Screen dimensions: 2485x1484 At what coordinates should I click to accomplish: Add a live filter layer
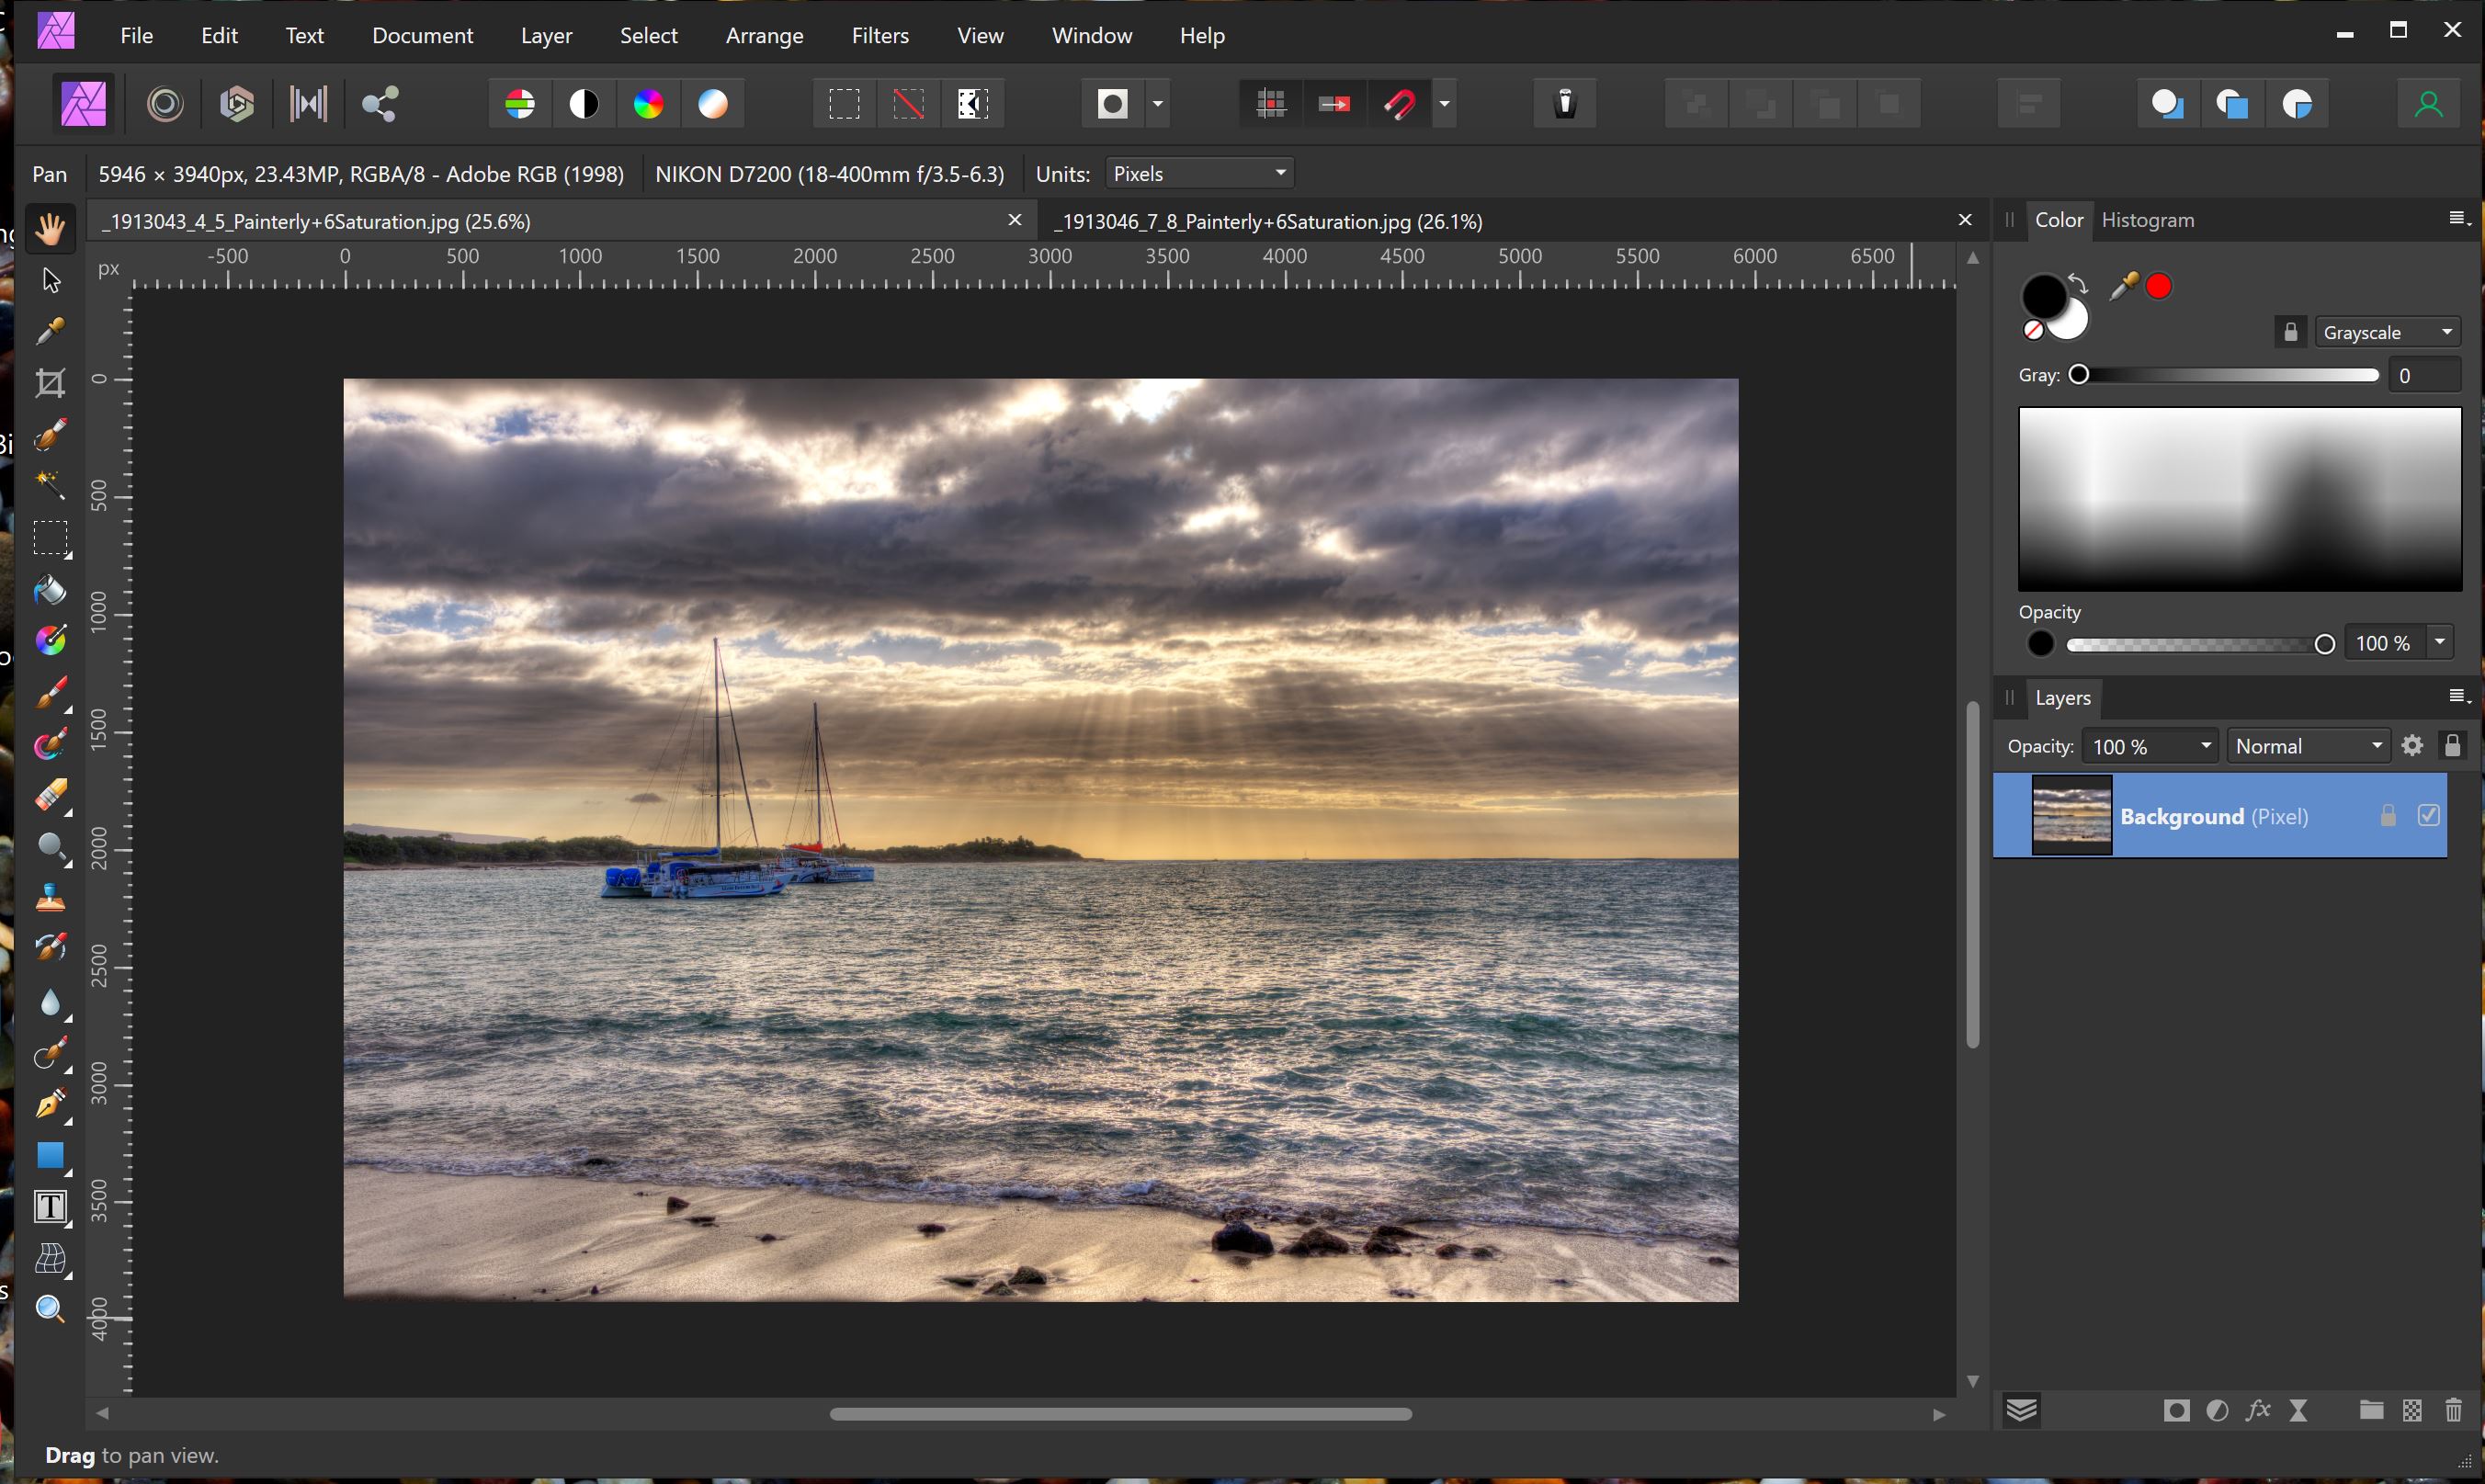[x=2298, y=1411]
